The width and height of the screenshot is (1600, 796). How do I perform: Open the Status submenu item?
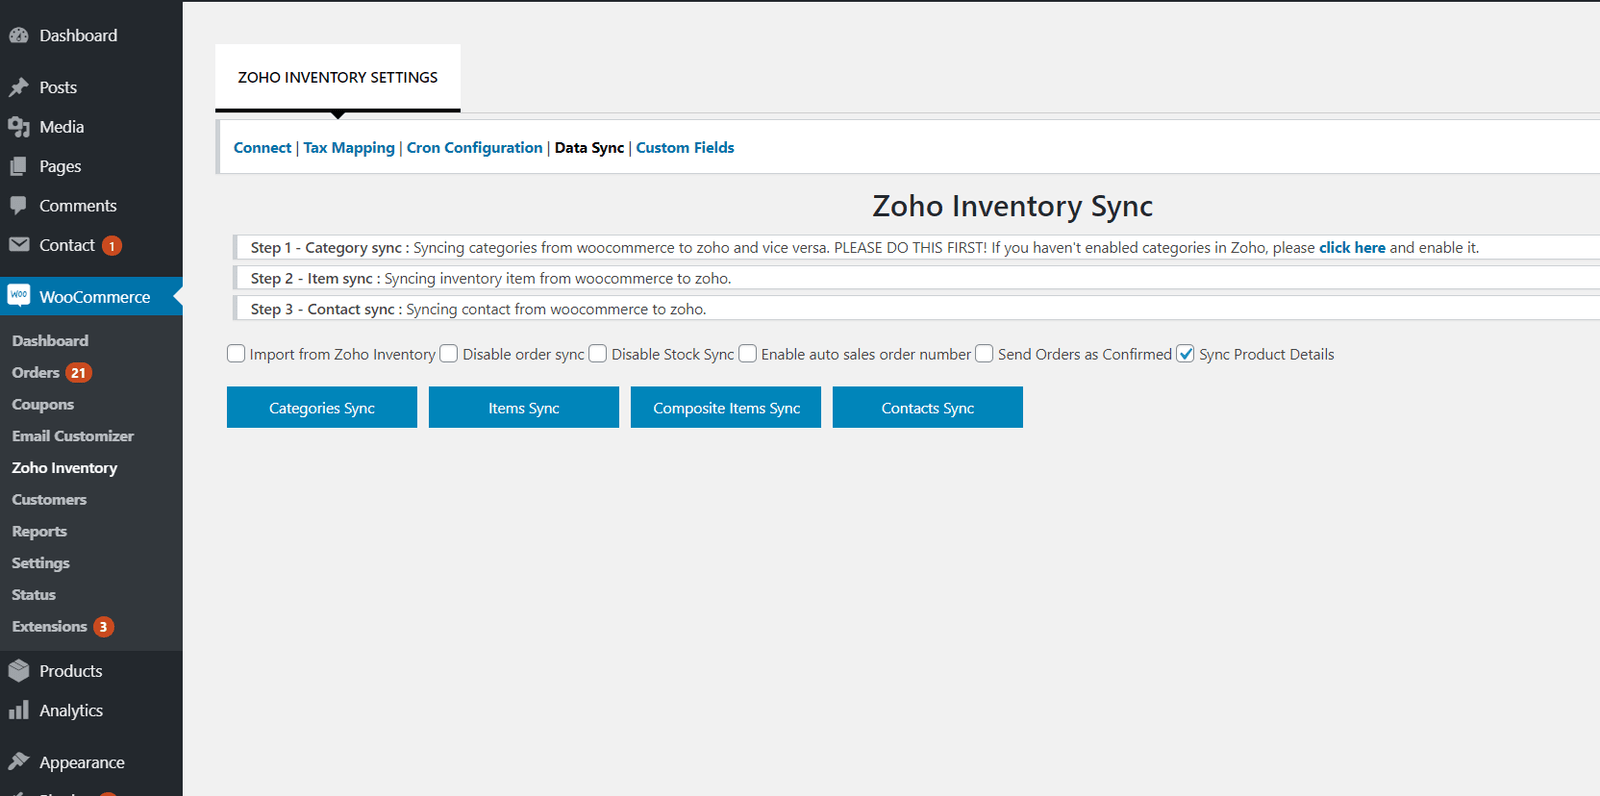coord(34,595)
